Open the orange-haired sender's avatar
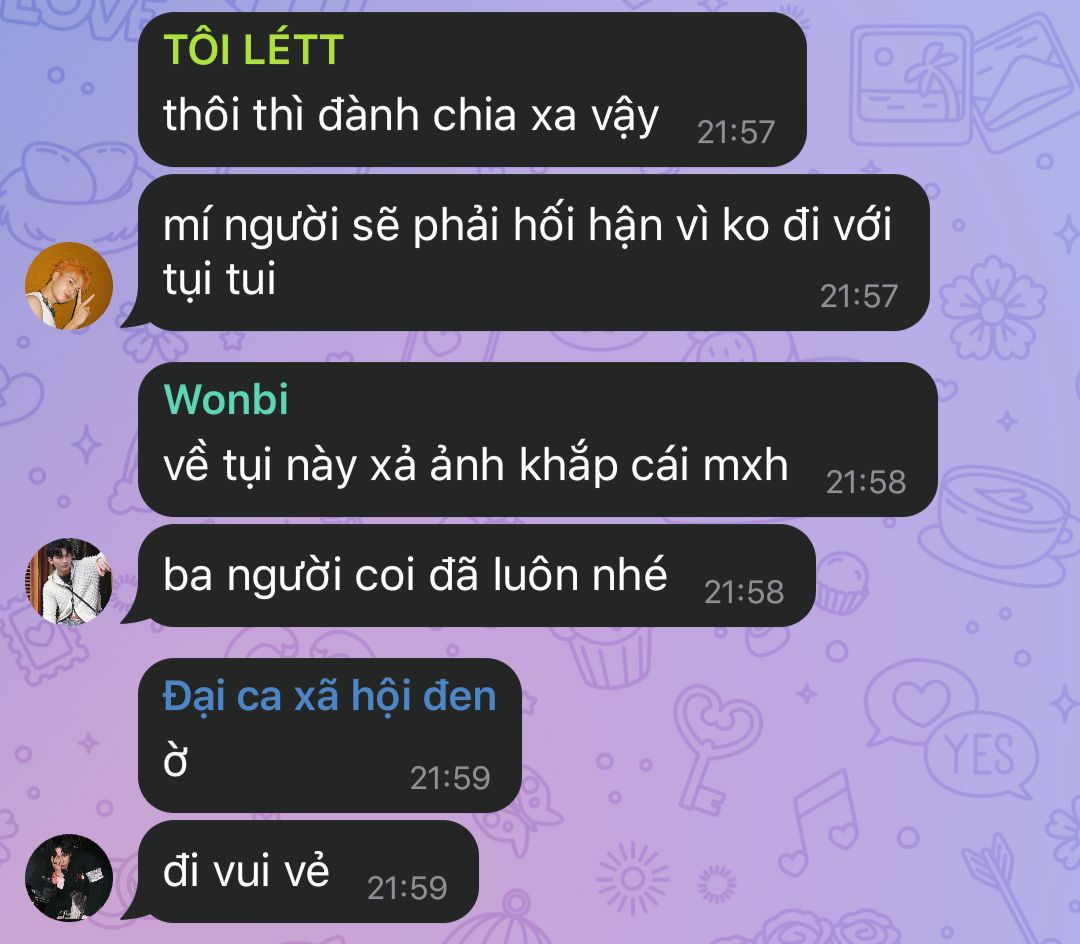The height and width of the screenshot is (944, 1080). 69,286
